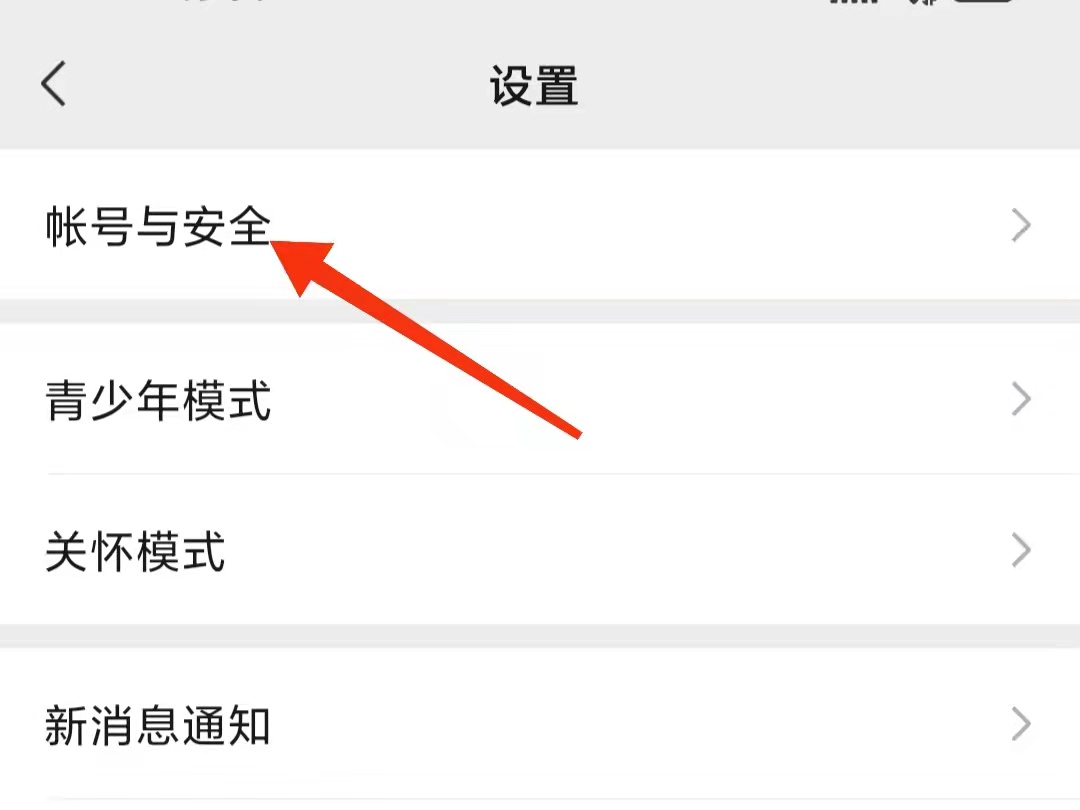
Task: Open 新消息通知 settings
Action: click(540, 724)
